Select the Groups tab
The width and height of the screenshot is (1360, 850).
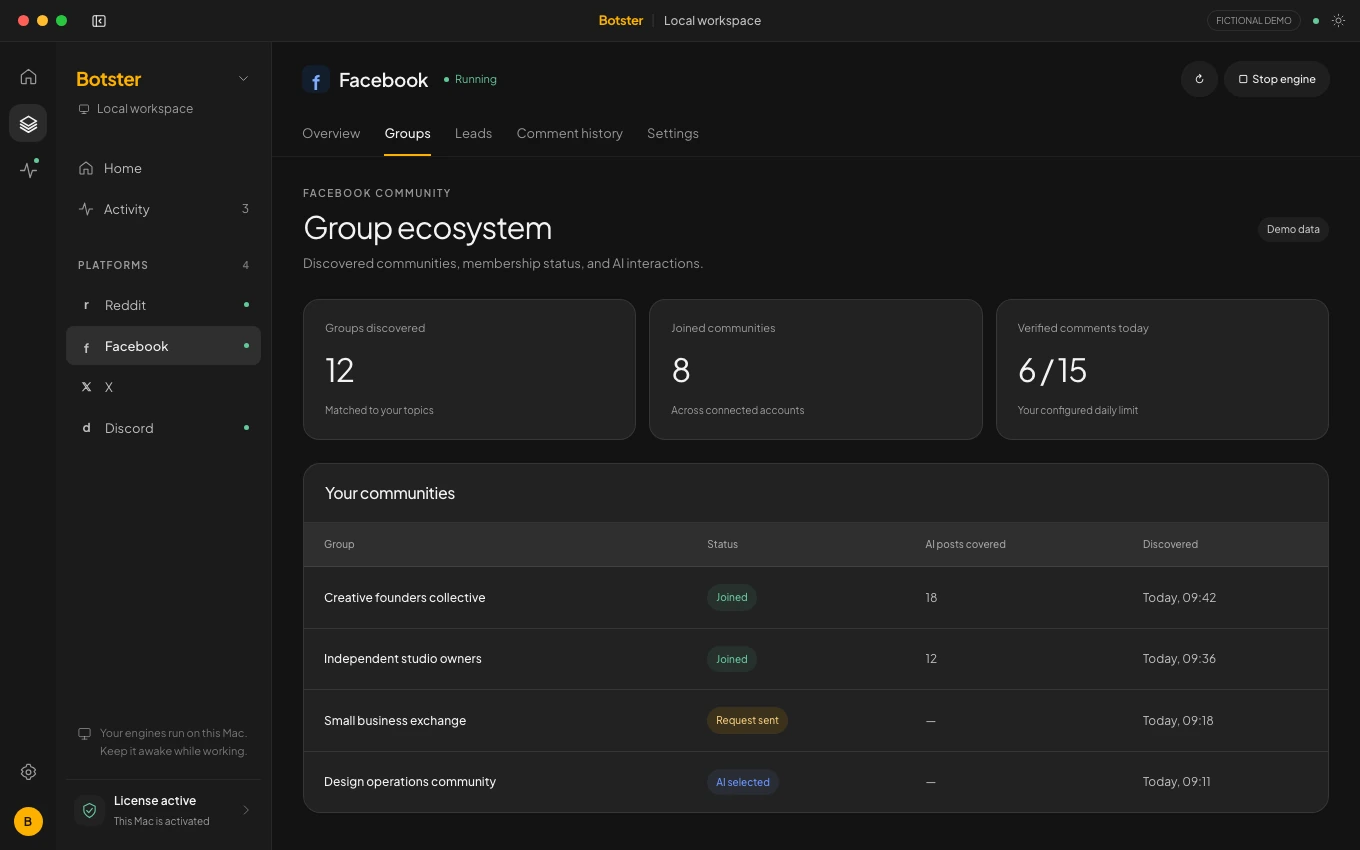pyautogui.click(x=407, y=133)
